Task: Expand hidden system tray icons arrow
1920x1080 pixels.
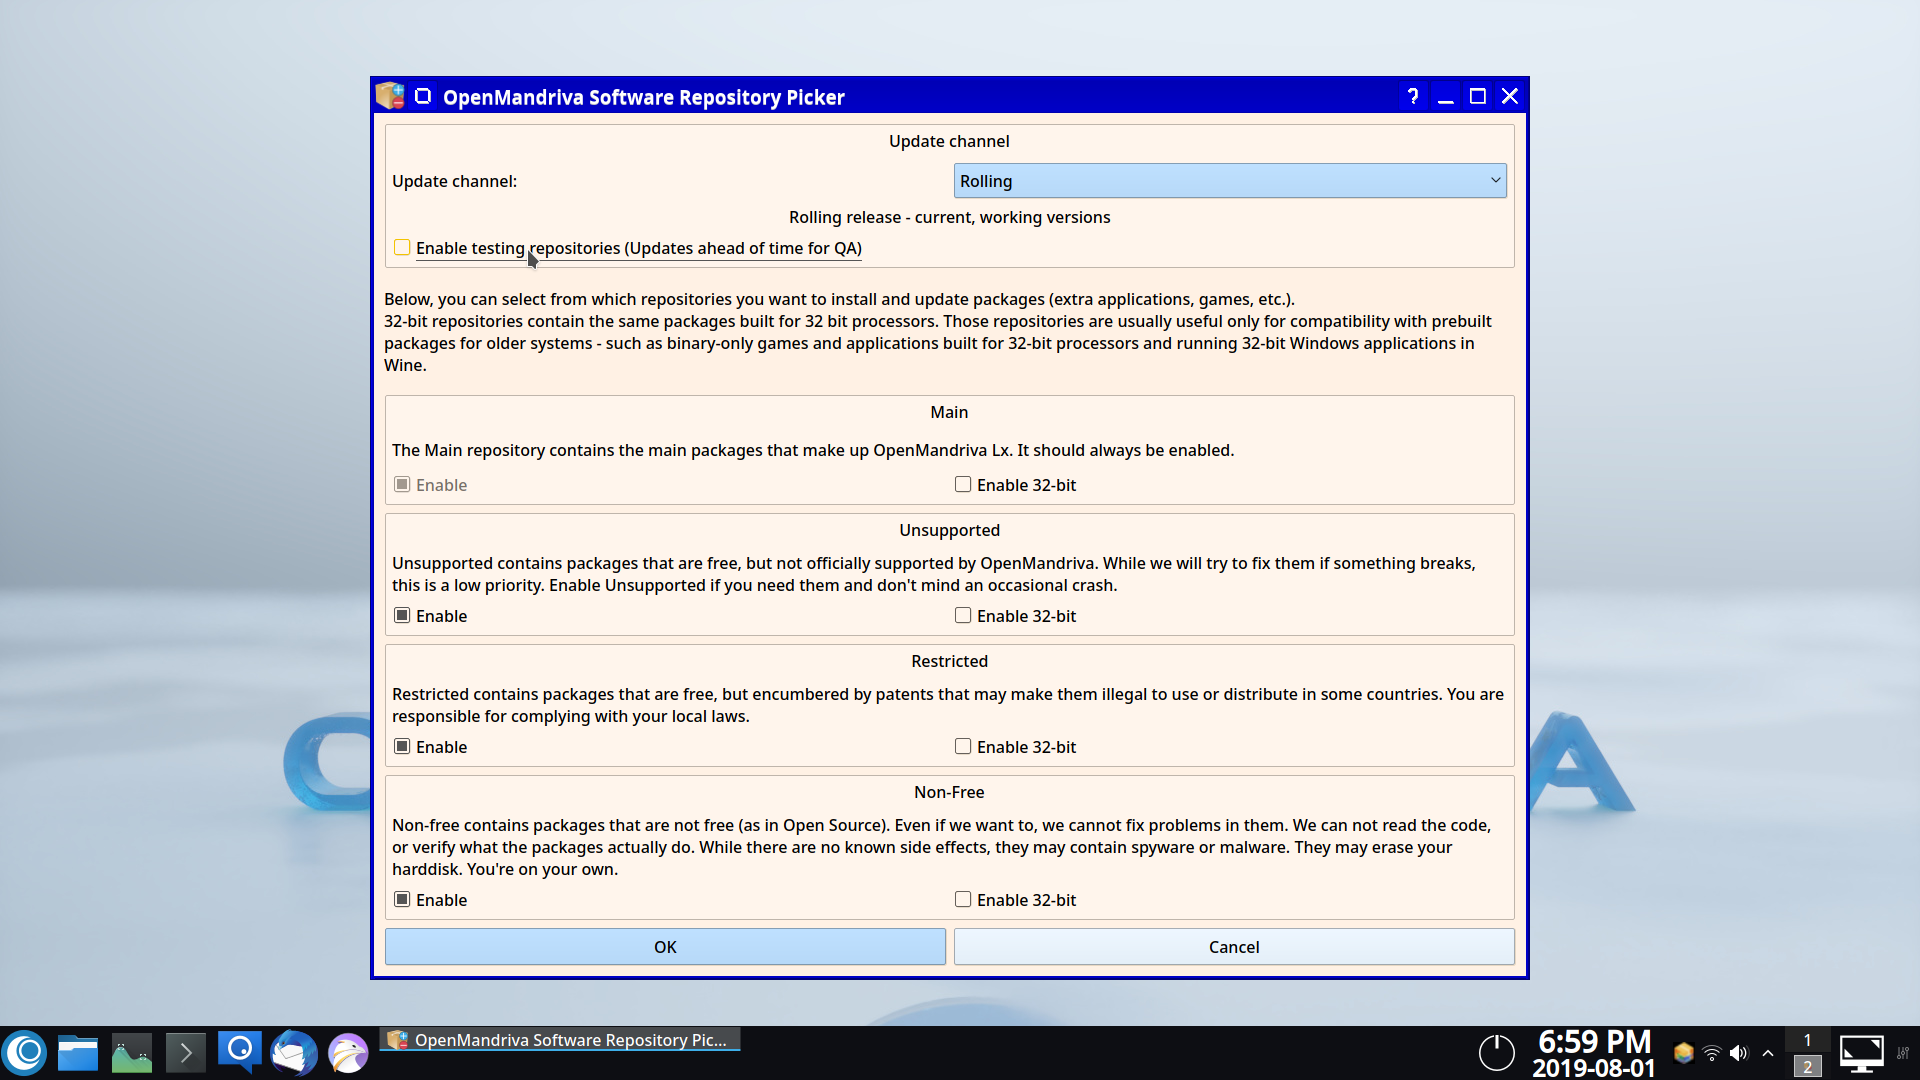Action: [1768, 1053]
